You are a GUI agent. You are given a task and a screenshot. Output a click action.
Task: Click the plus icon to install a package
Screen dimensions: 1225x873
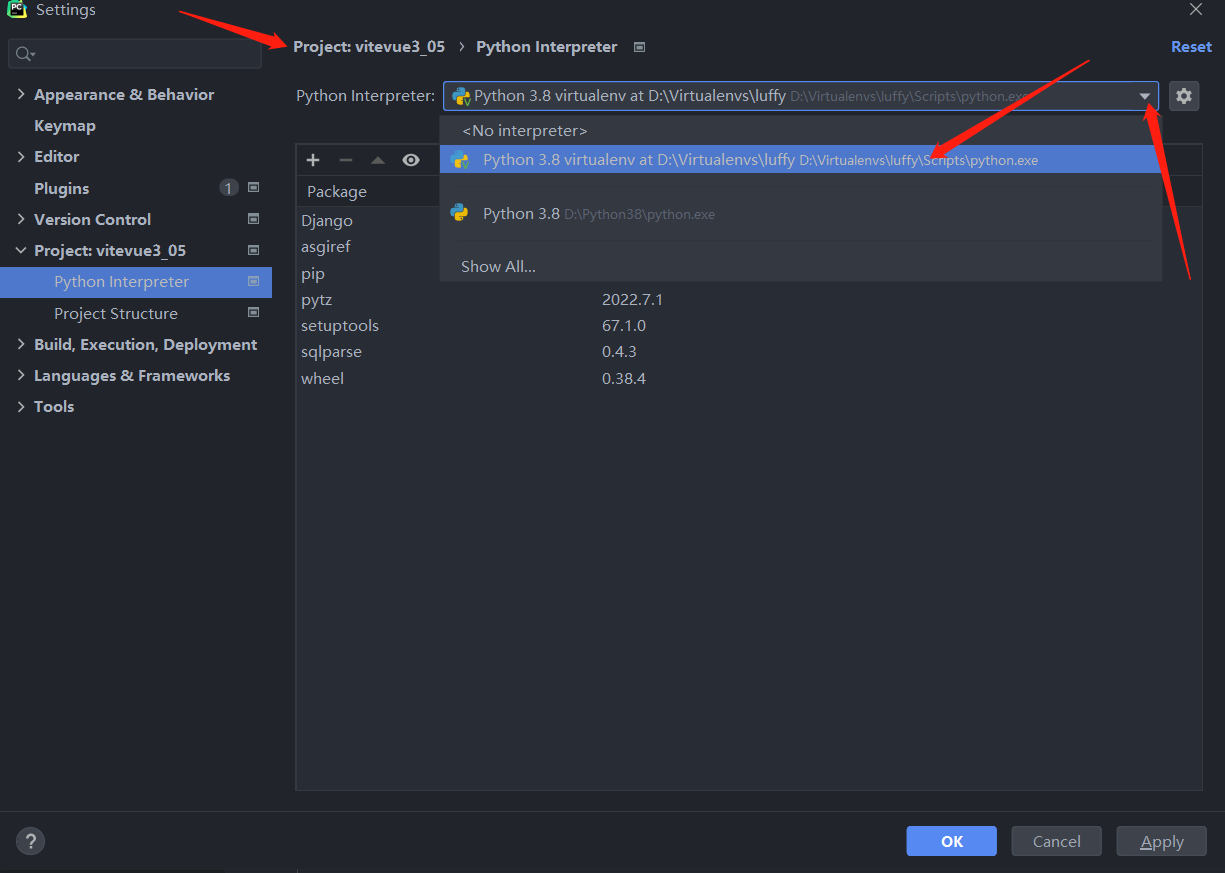(x=313, y=160)
